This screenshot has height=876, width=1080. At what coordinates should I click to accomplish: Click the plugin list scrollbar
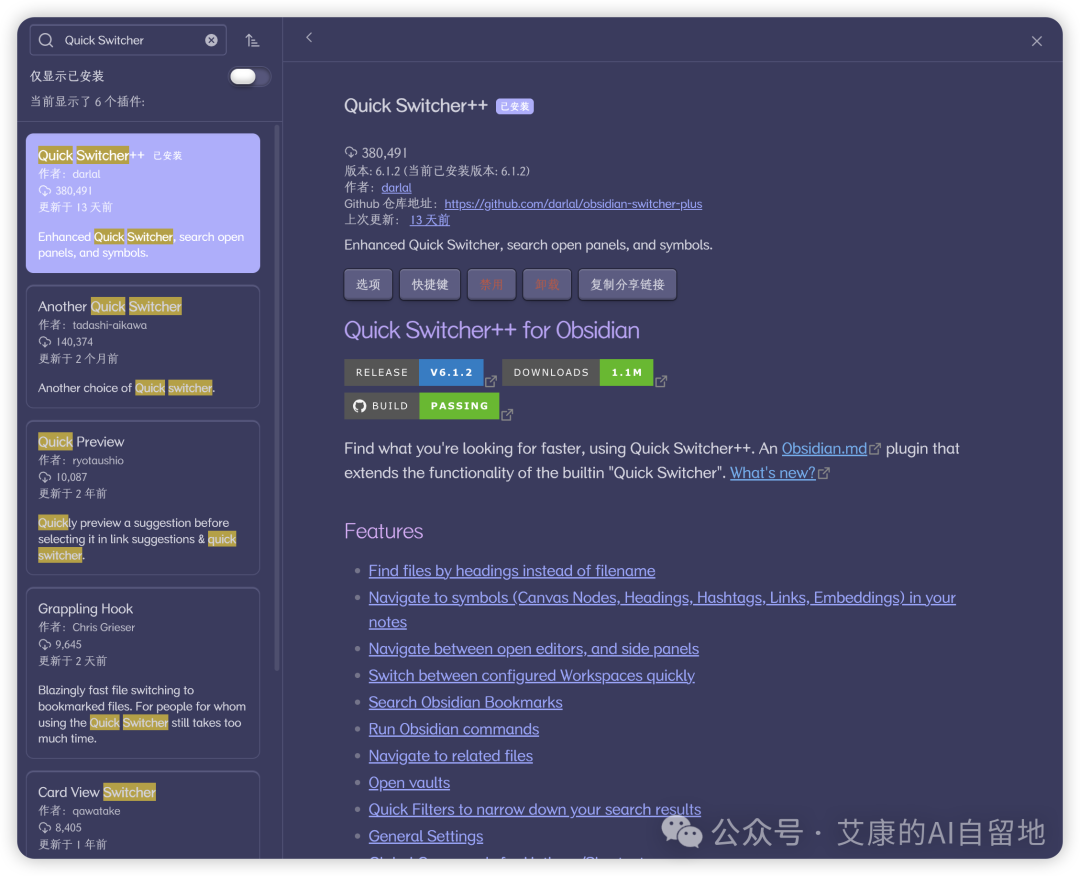(277, 397)
